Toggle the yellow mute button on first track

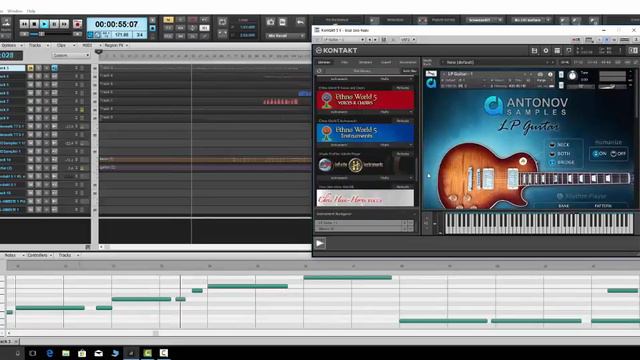point(31,68)
